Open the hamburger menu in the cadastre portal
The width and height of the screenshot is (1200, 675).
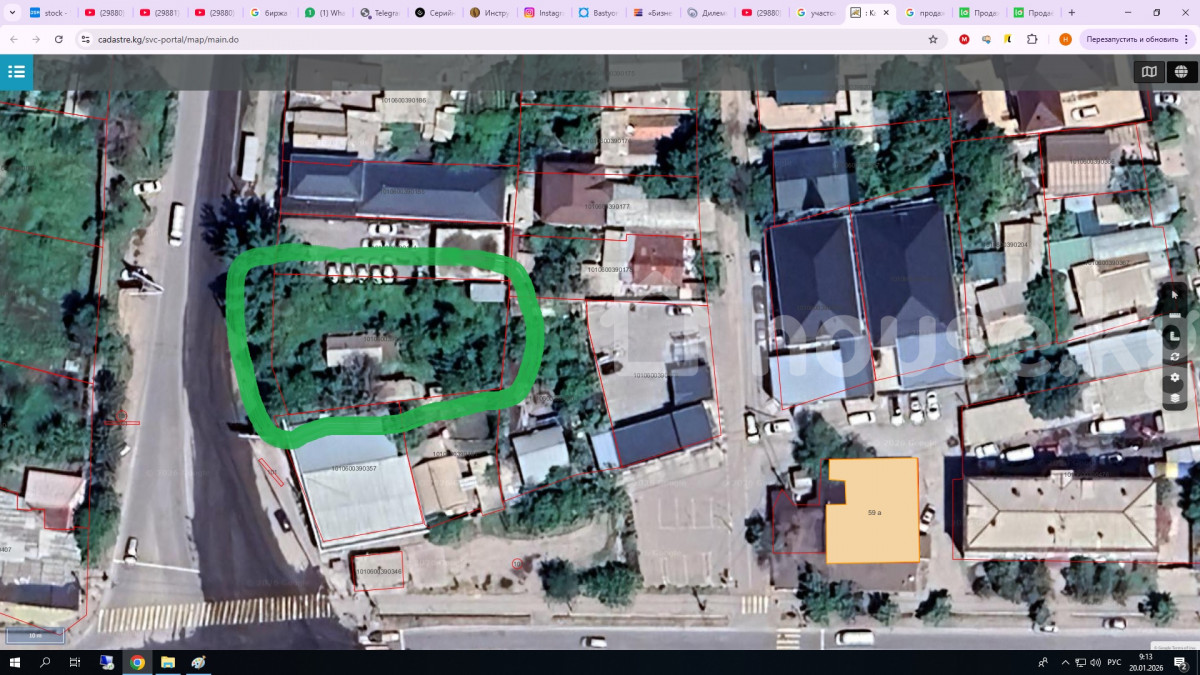point(16,72)
